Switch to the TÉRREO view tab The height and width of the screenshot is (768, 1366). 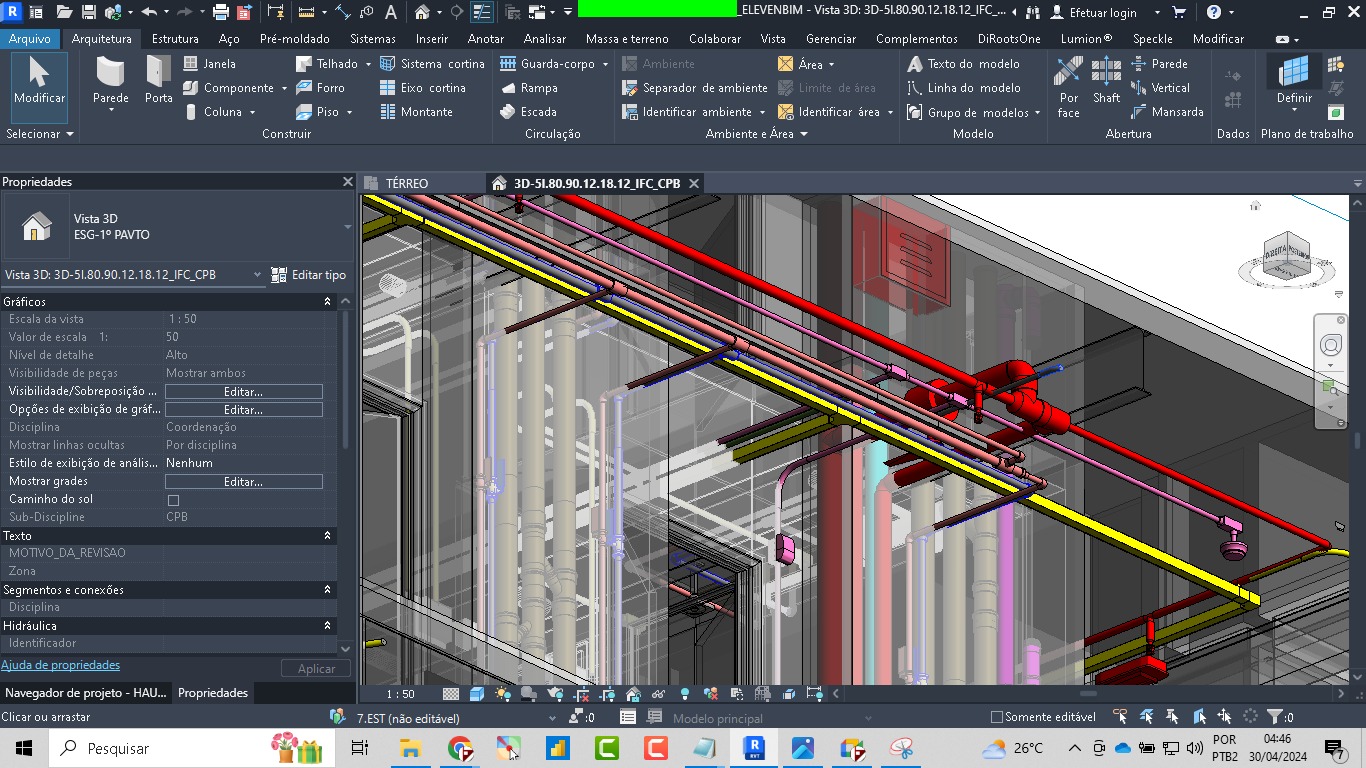click(406, 184)
